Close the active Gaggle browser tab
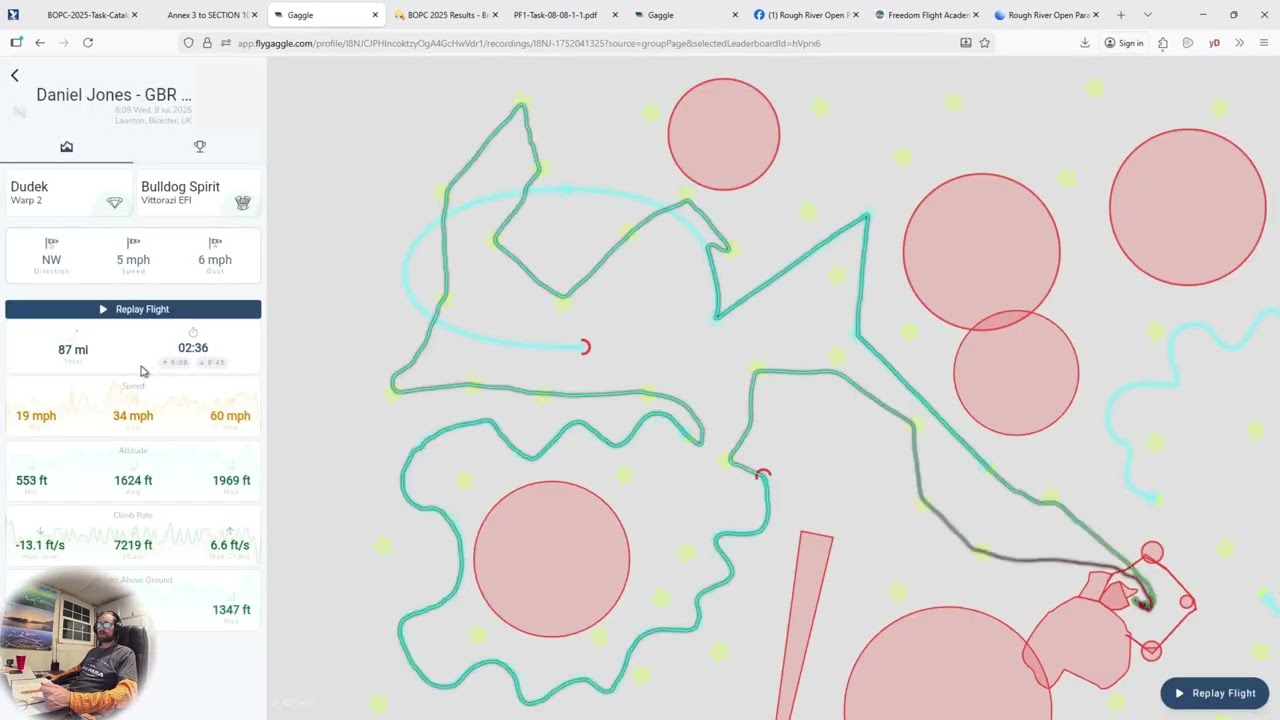 coord(375,15)
